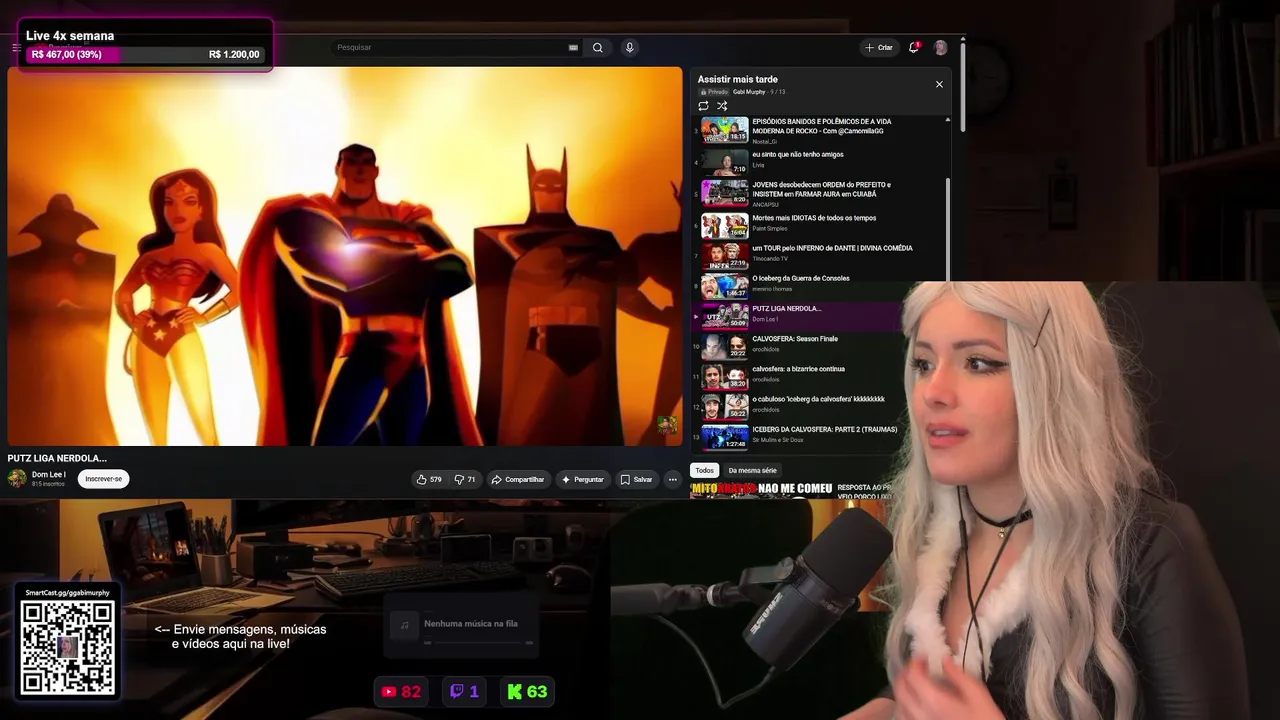Viewport: 1280px width, 720px height.
Task: Open the cabuloso iceberg da calvosfera video
Action: (x=818, y=399)
